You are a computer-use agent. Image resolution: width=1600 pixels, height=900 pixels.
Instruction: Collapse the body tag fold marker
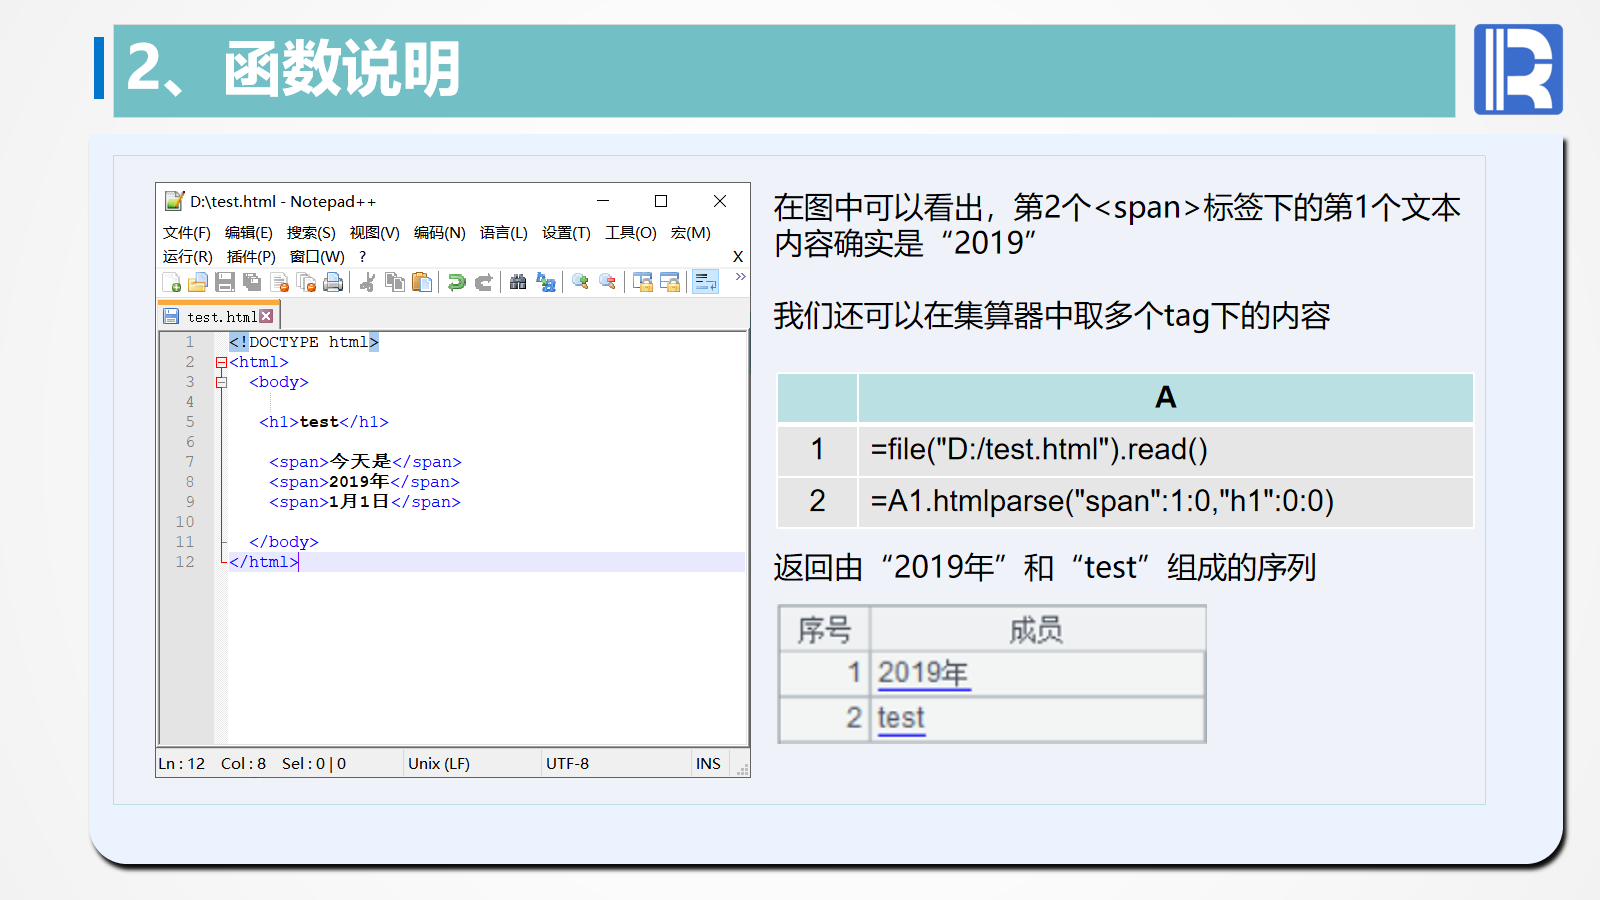[x=221, y=383]
